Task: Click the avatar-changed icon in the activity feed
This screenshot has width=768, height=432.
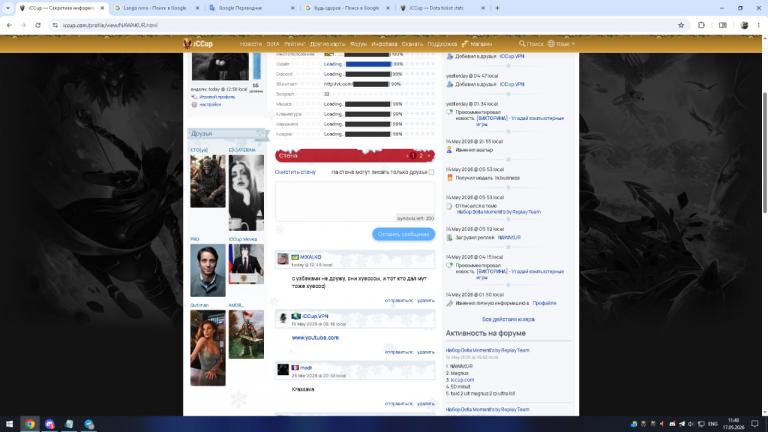Action: [450, 150]
